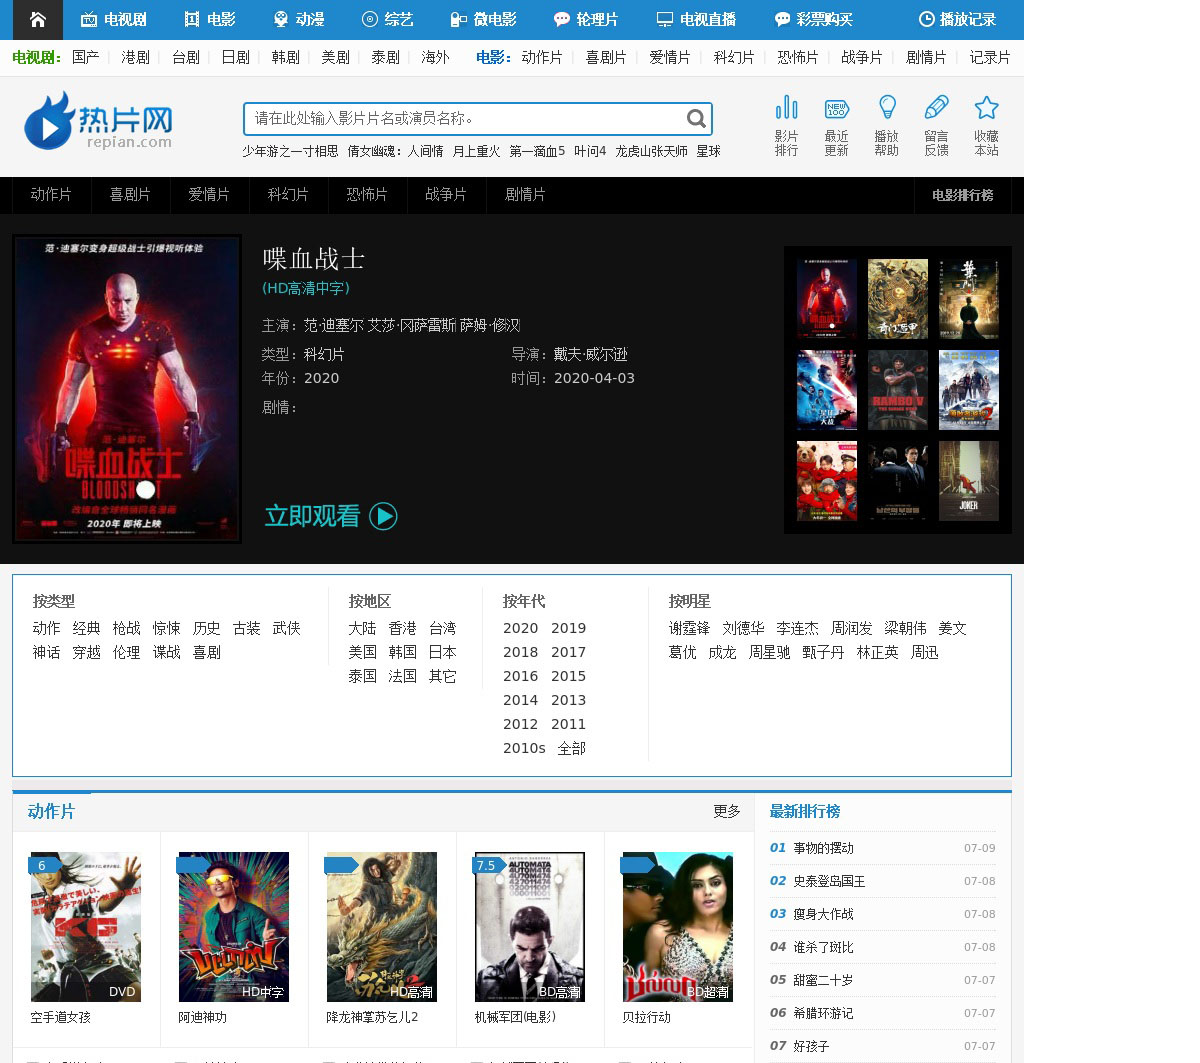Open the 动漫 nav menu item
This screenshot has width=1200, height=1063.
point(299,19)
